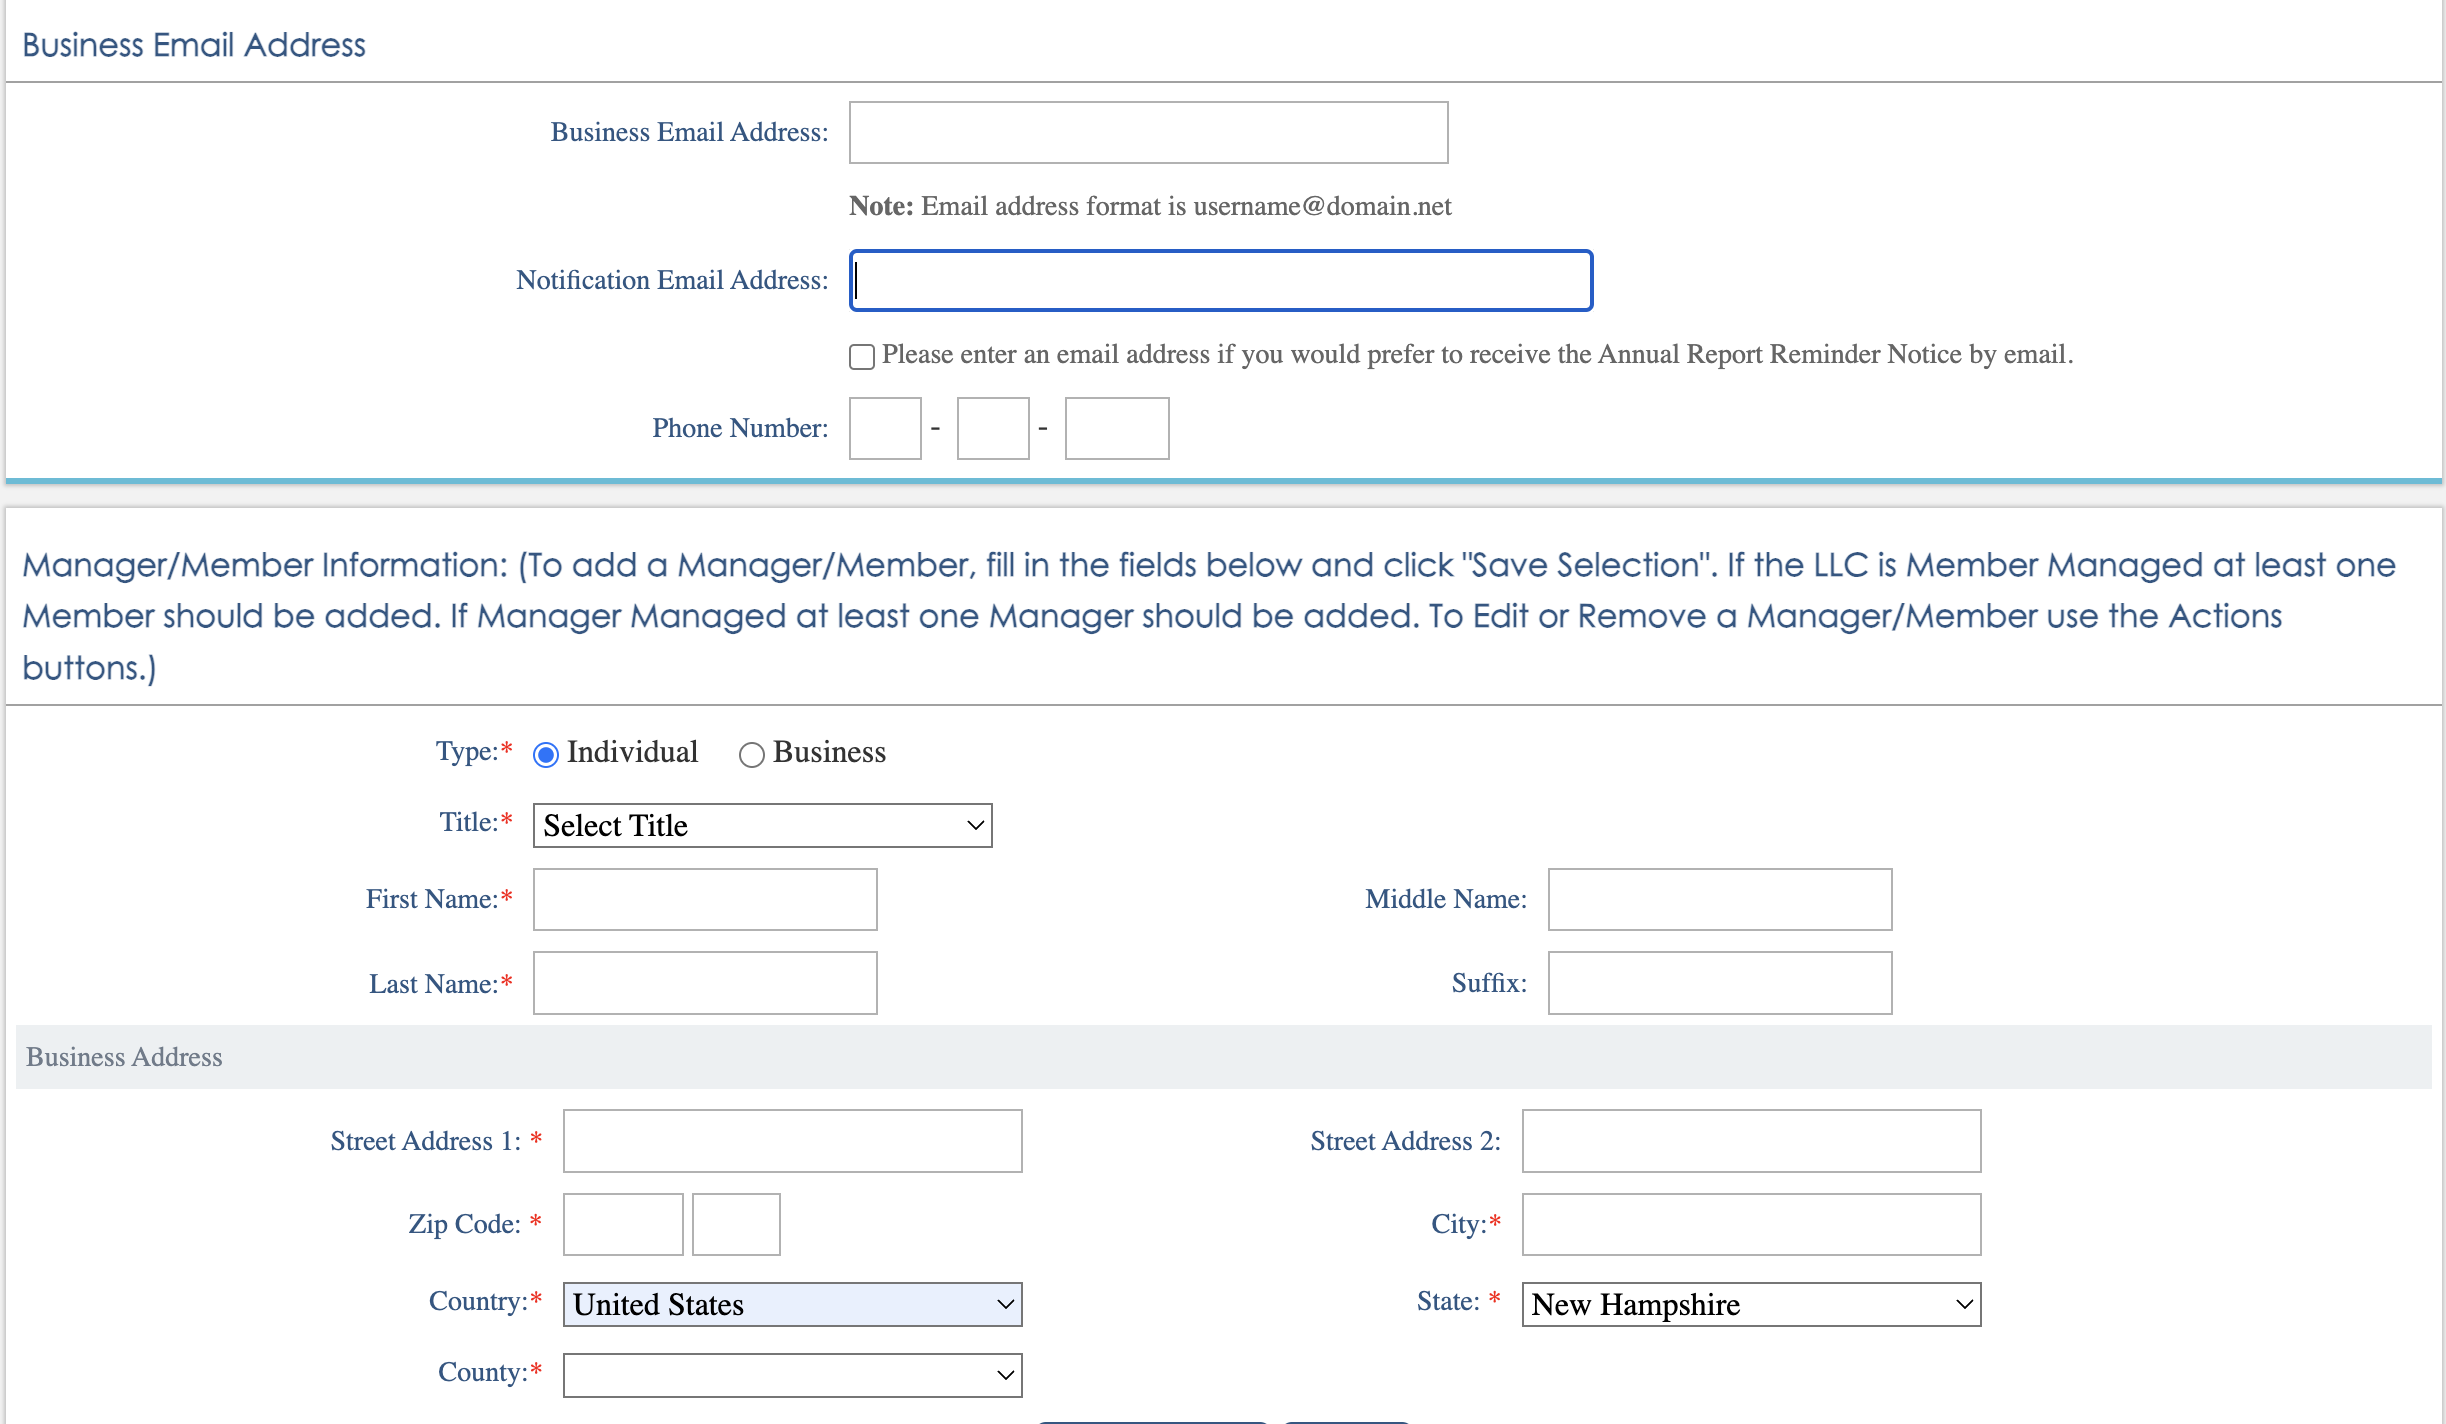Viewport: 2446px width, 1424px height.
Task: Click the Manager/Member Information instructions text
Action: (1209, 616)
